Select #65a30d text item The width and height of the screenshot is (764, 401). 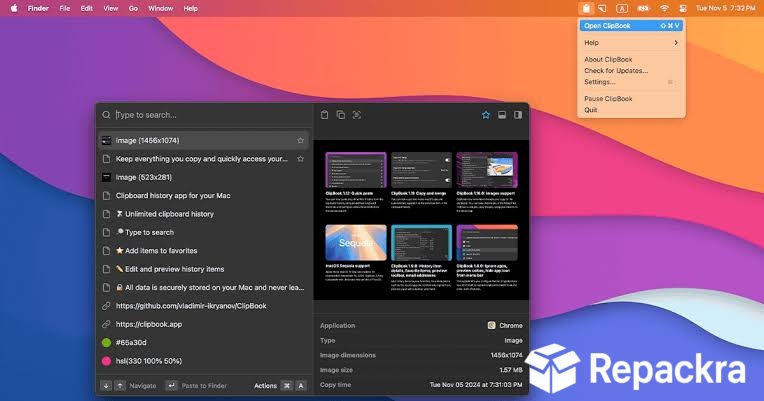coord(131,343)
